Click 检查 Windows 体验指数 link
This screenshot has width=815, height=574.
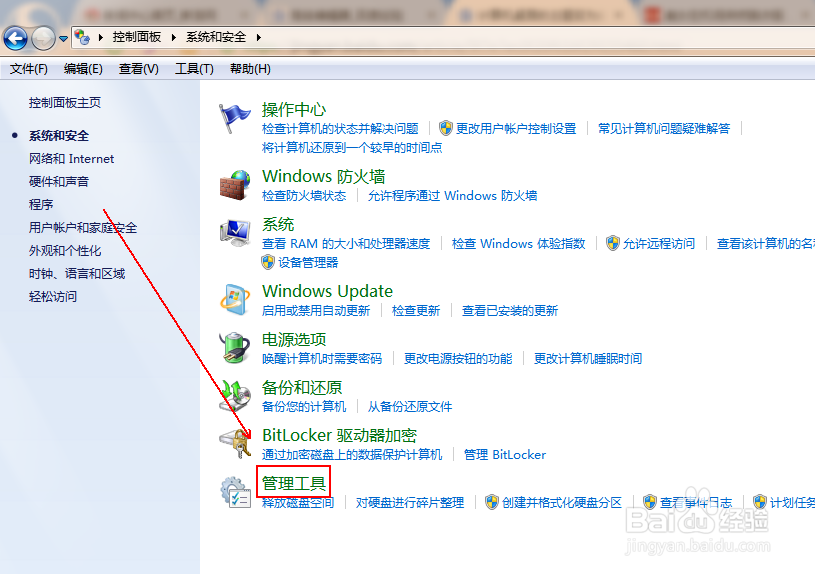[519, 244]
